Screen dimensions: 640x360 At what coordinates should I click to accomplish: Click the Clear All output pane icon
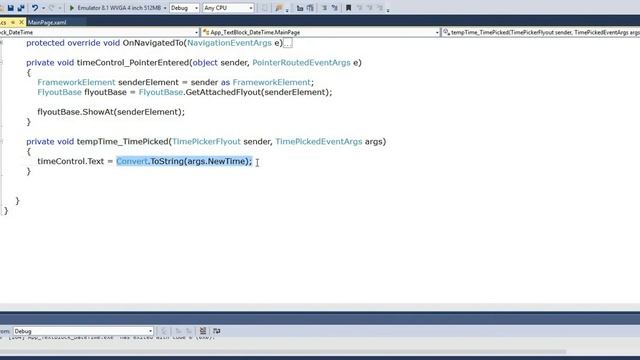point(203,331)
